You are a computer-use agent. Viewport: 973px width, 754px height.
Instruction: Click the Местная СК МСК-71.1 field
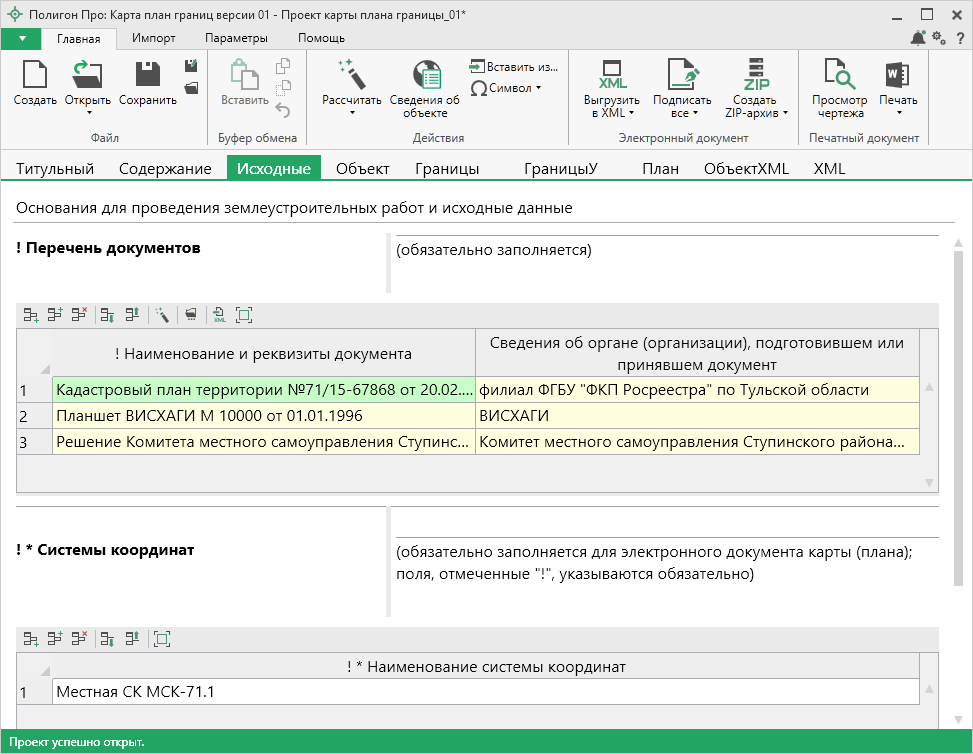pyautogui.click(x=485, y=692)
